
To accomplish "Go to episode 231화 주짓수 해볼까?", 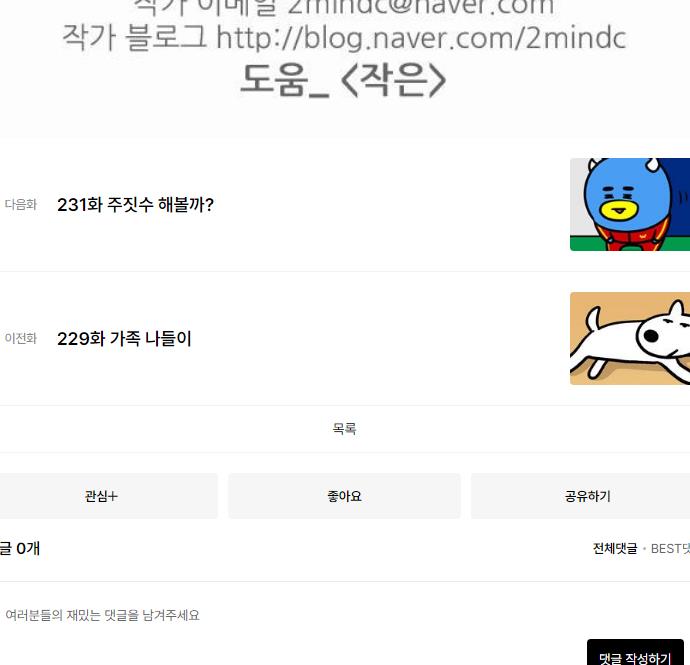I will pyautogui.click(x=136, y=205).
